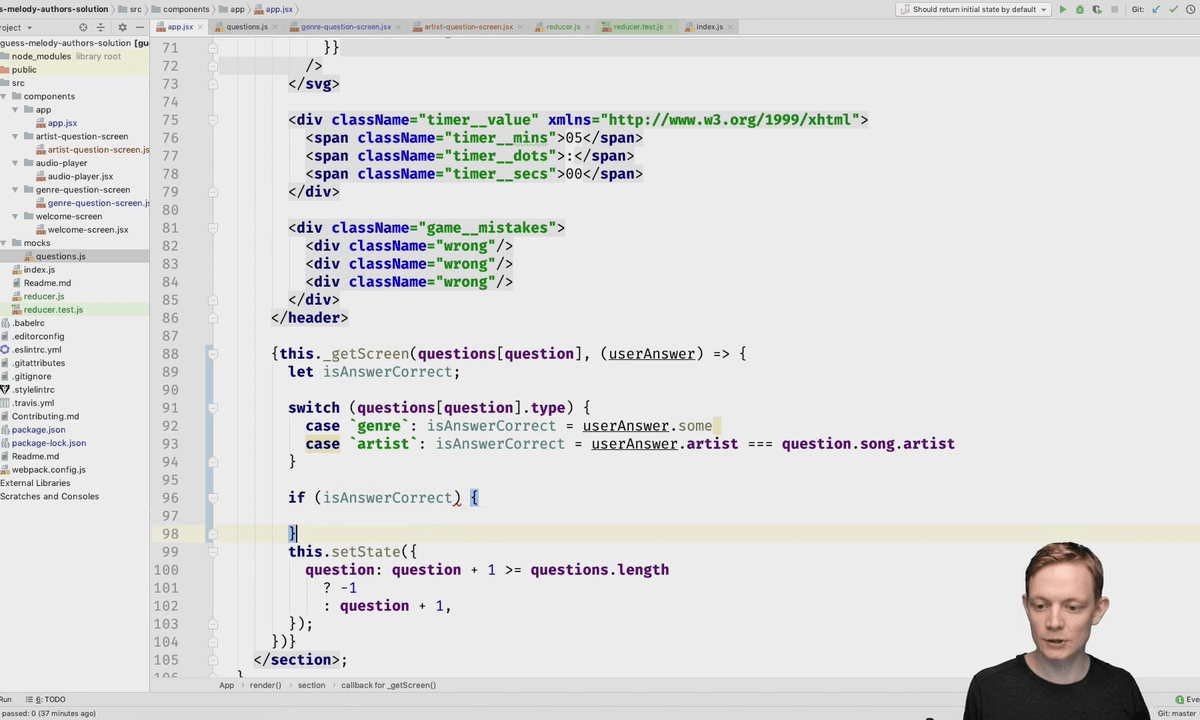Start debugging with the bug icon

click(x=1080, y=10)
